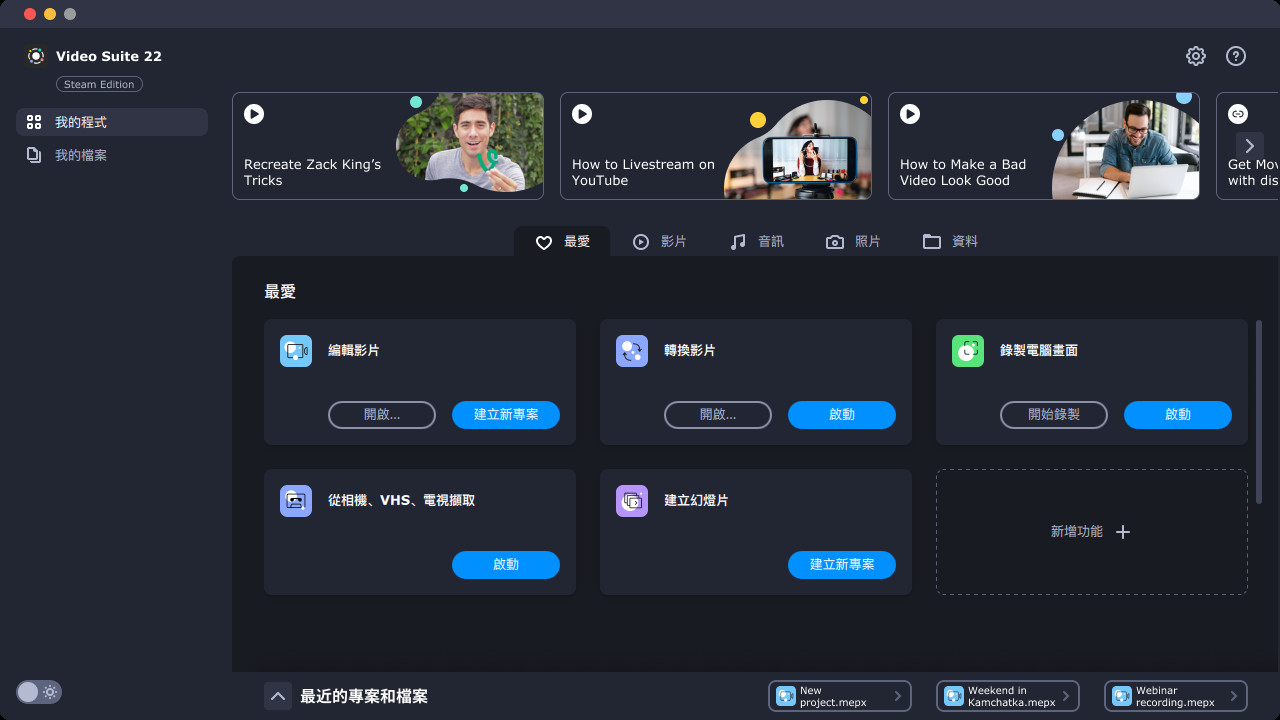Open the New project.mepx recent file
The width and height of the screenshot is (1280, 720).
tap(839, 696)
